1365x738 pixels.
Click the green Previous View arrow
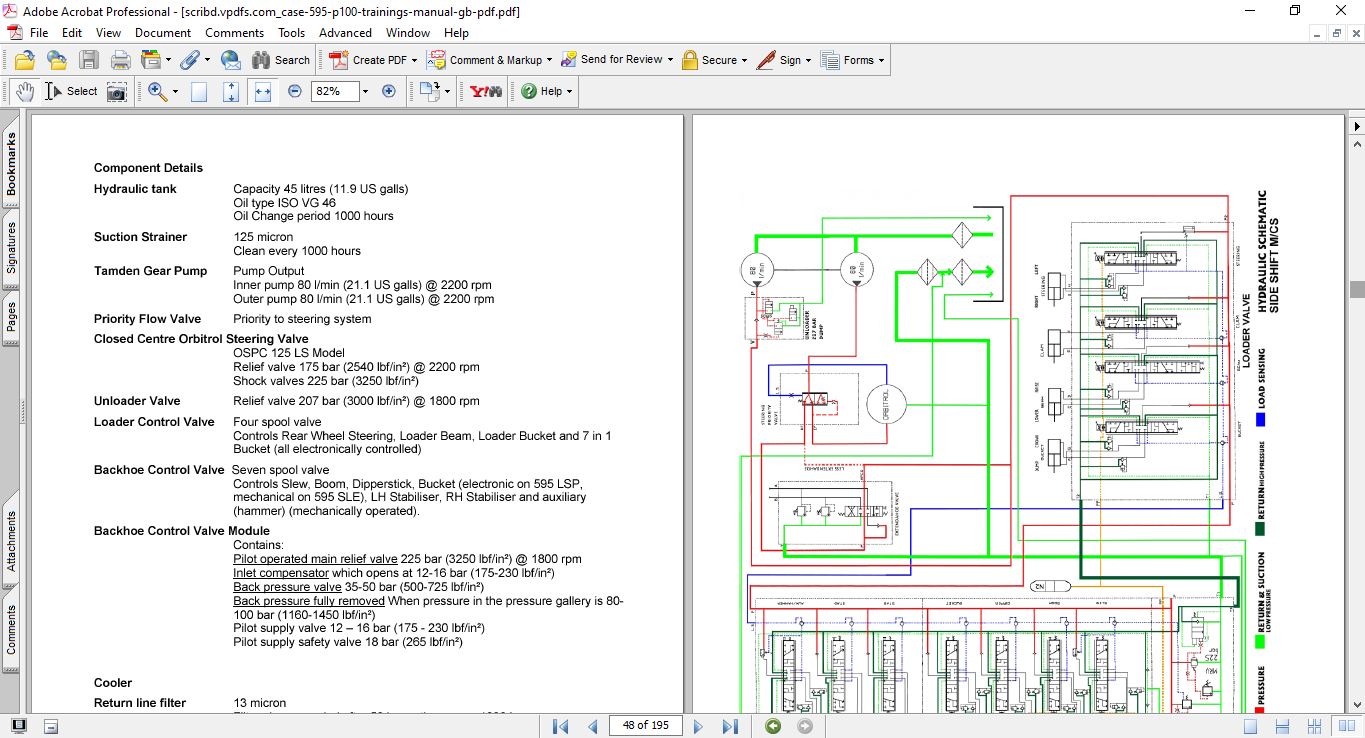click(x=773, y=726)
